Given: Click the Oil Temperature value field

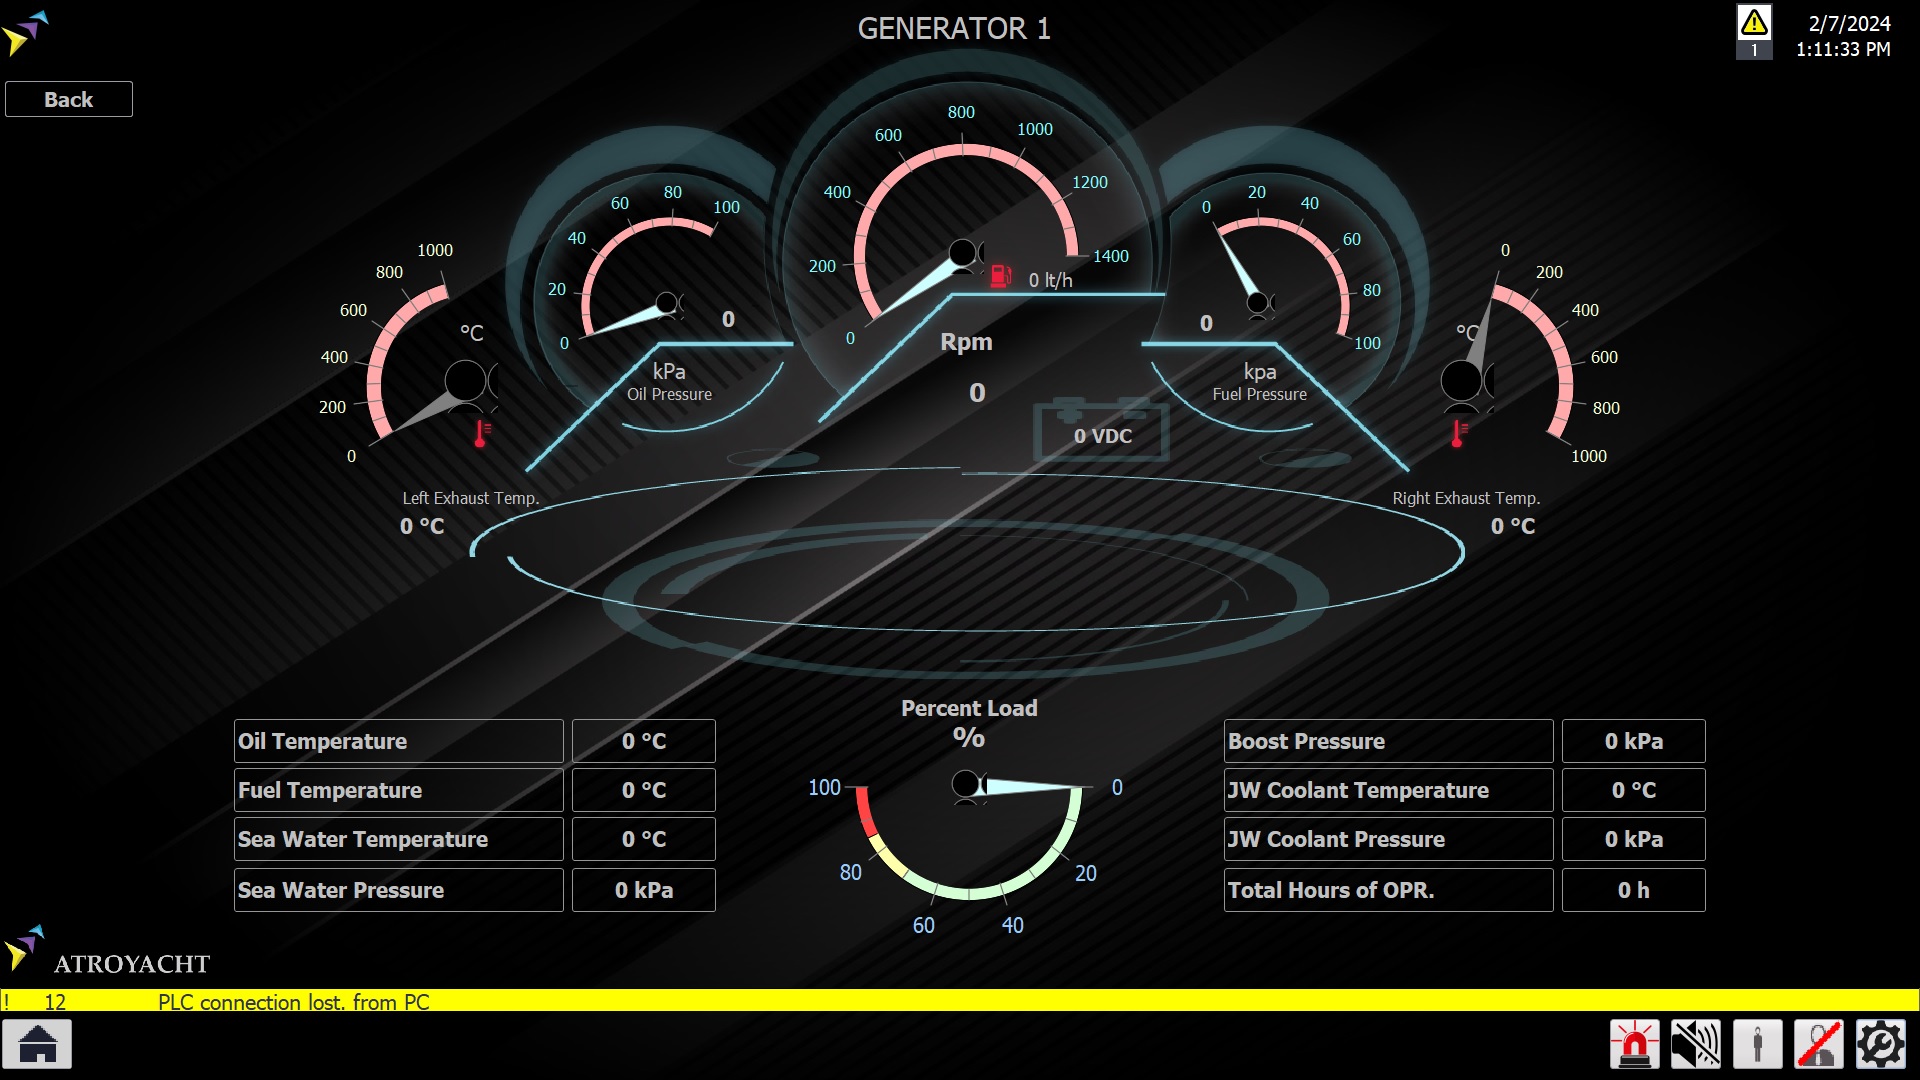Looking at the screenshot, I should pos(643,741).
